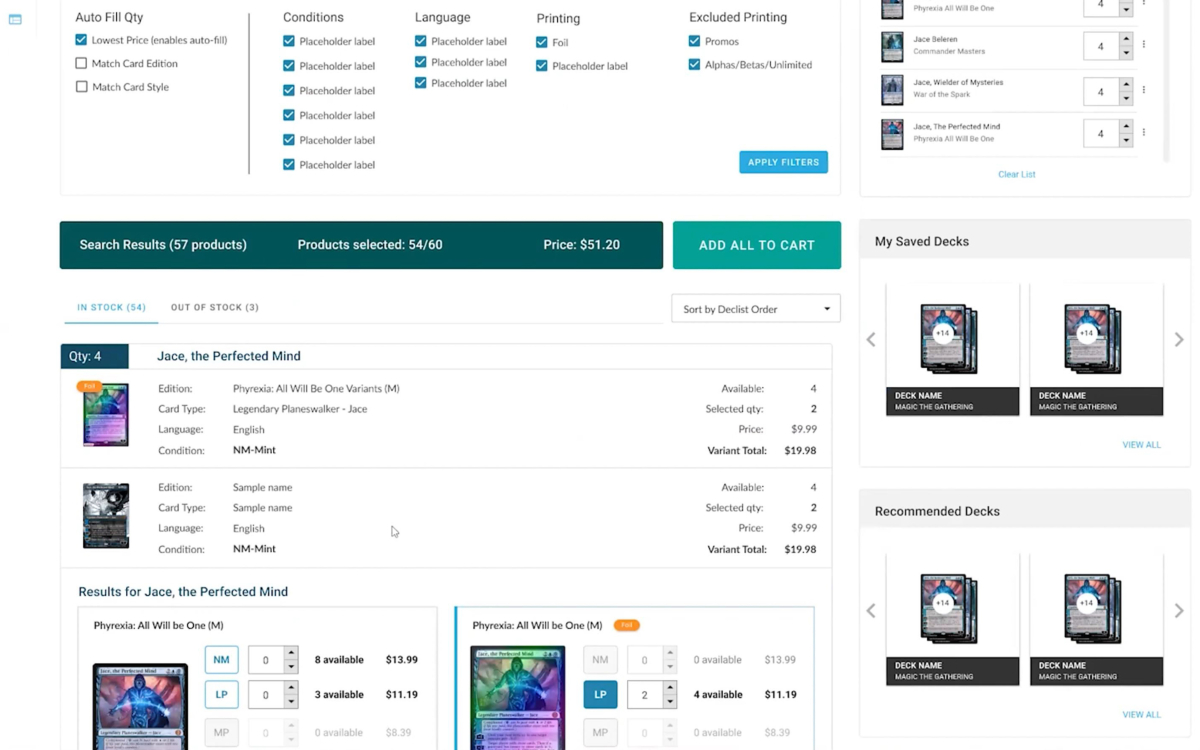Increase quantity for Jace, Wielder of Mysteries
Image resolution: width=1200 pixels, height=750 pixels.
coord(1126,86)
